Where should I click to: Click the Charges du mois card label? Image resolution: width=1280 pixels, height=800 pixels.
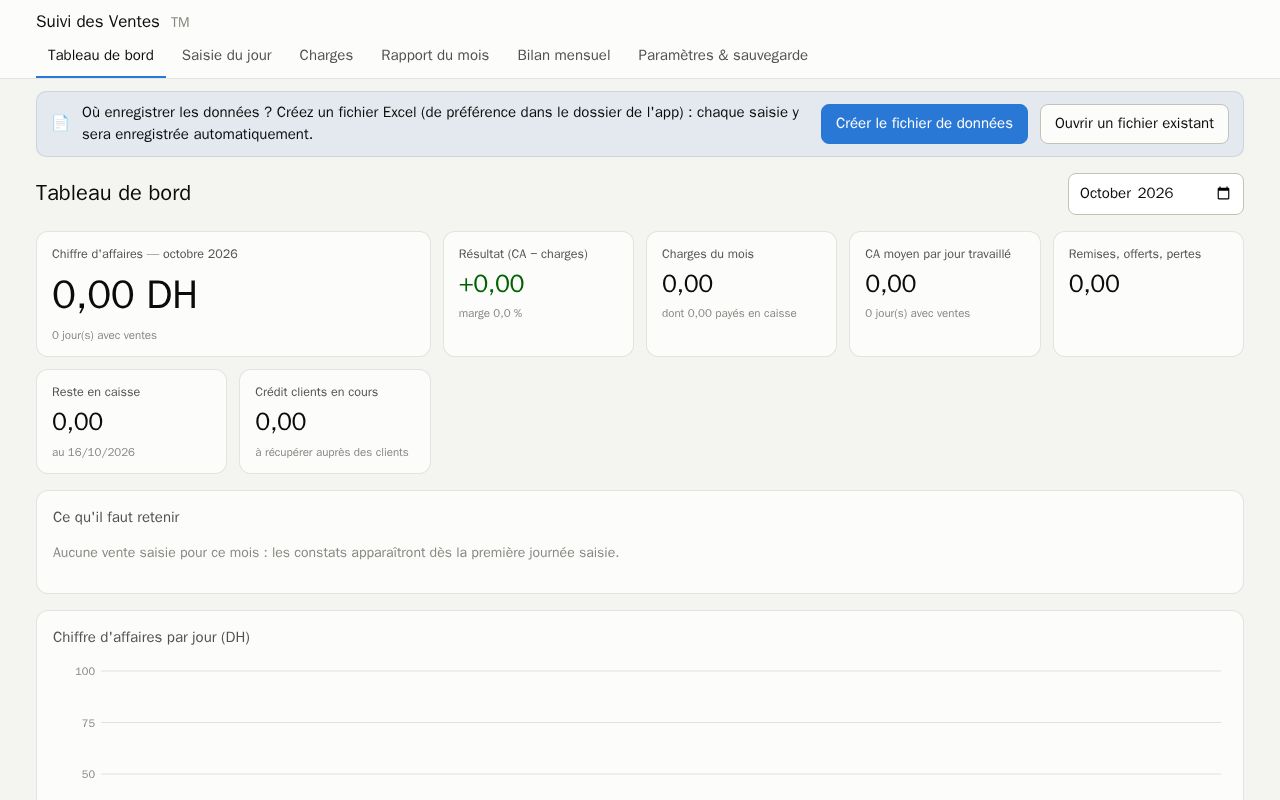[708, 254]
